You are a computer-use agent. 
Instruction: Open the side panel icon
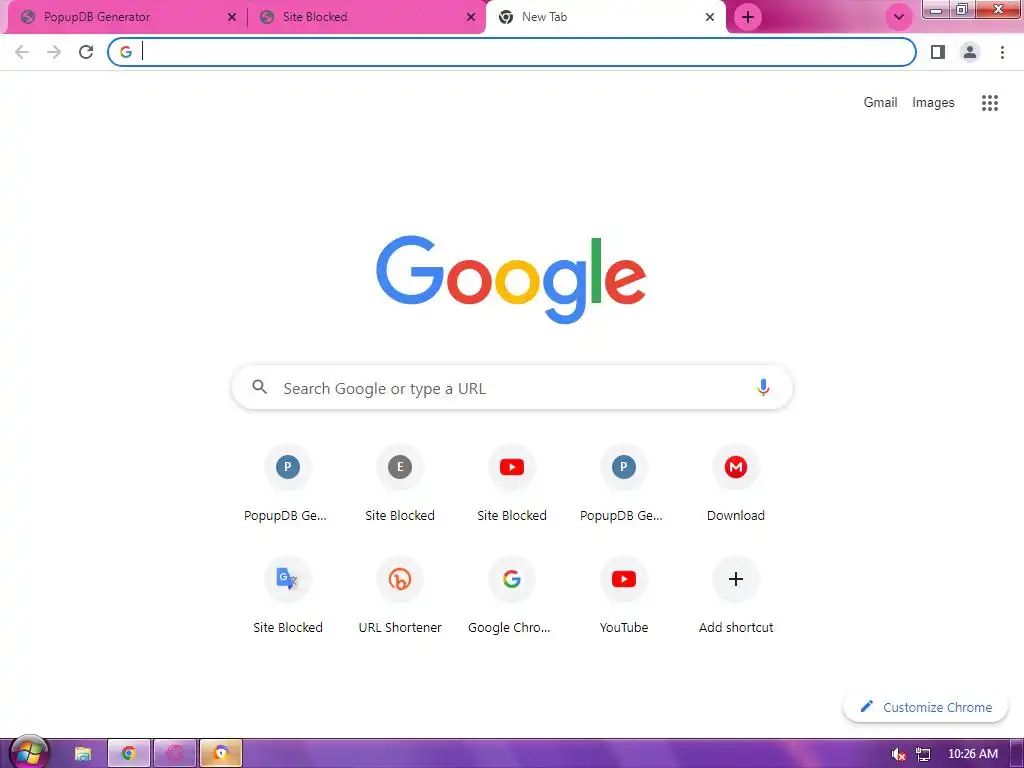pyautogui.click(x=938, y=52)
